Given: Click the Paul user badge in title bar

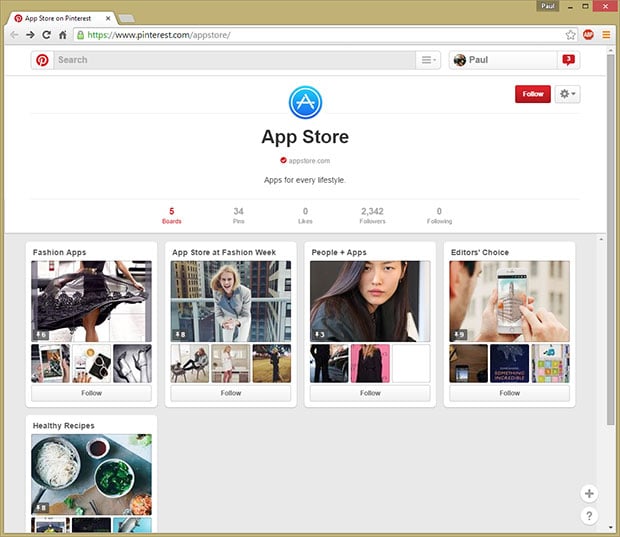Looking at the screenshot, I should (x=548, y=6).
